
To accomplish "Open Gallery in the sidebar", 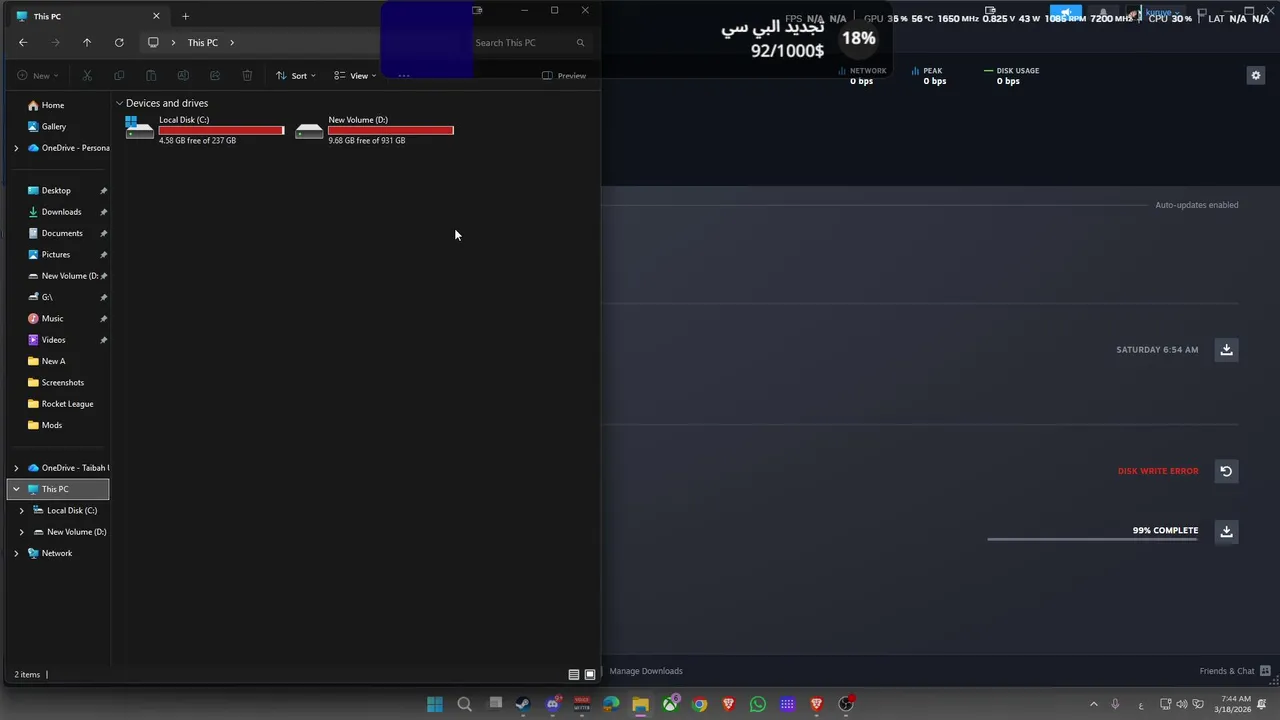I will (47, 127).
